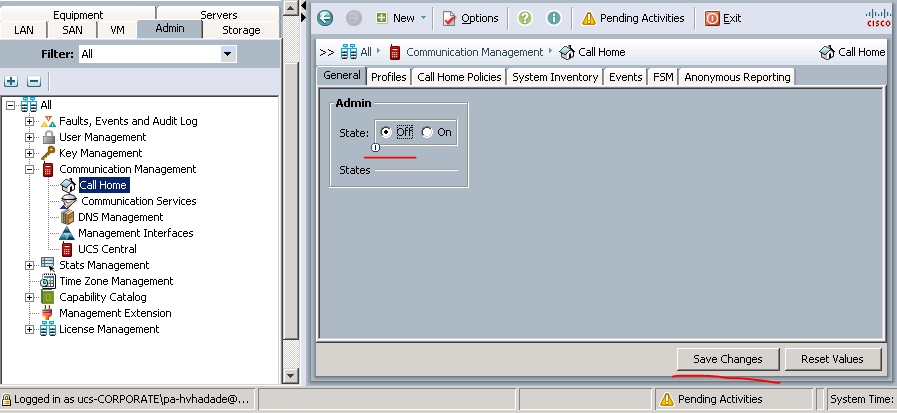Select UCS Central in the tree
Viewport: 897px width, 413px height.
(x=107, y=249)
